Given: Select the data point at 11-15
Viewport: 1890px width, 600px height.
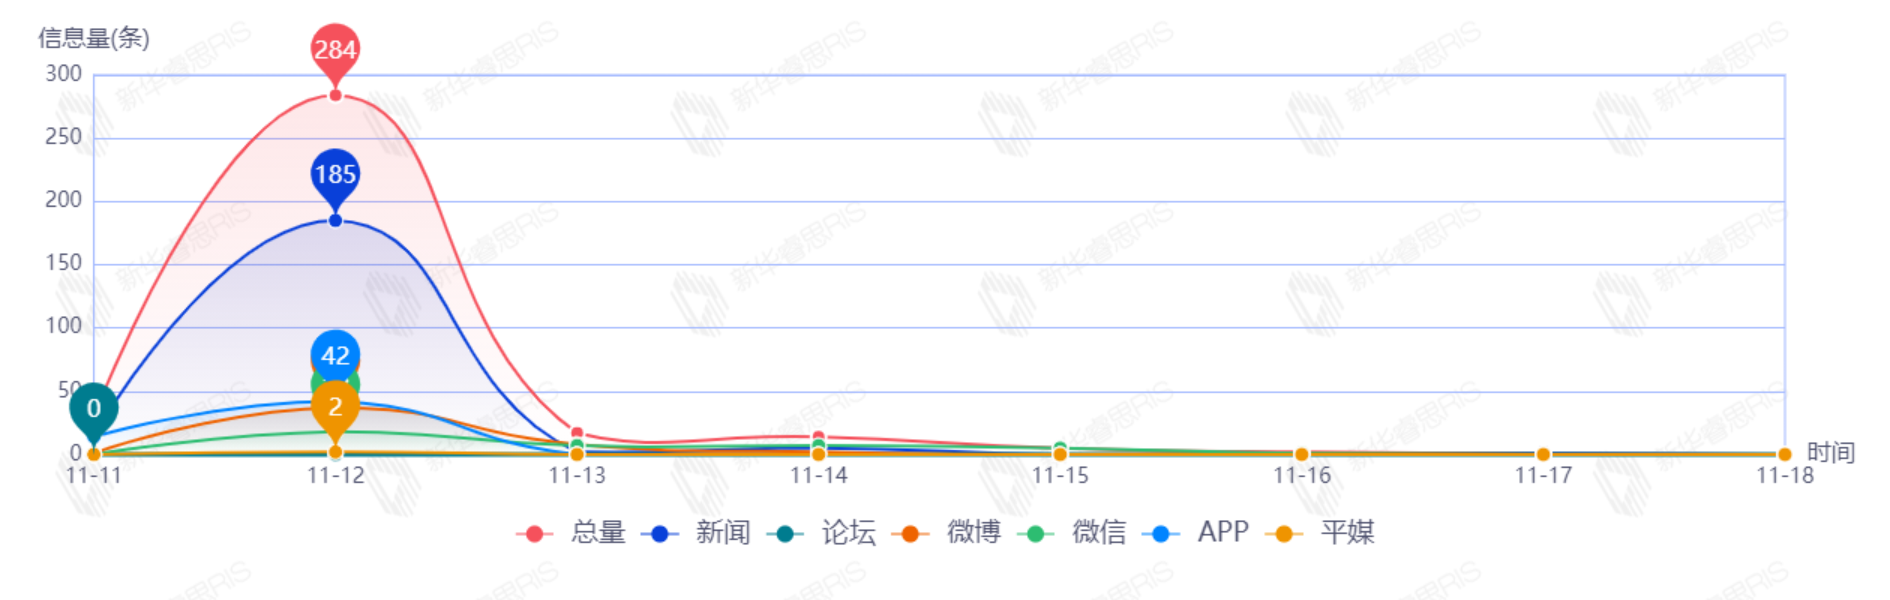Looking at the screenshot, I should pos(1060,454).
